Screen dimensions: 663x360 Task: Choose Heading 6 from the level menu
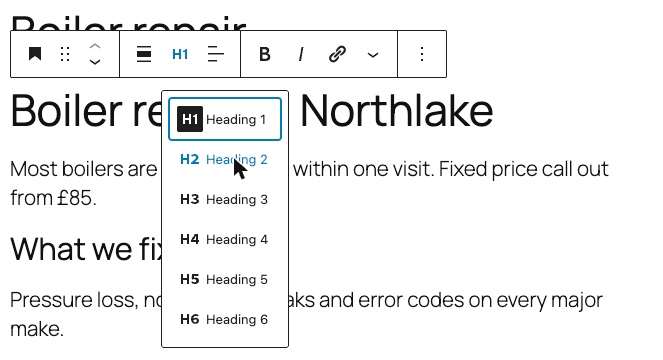225,319
